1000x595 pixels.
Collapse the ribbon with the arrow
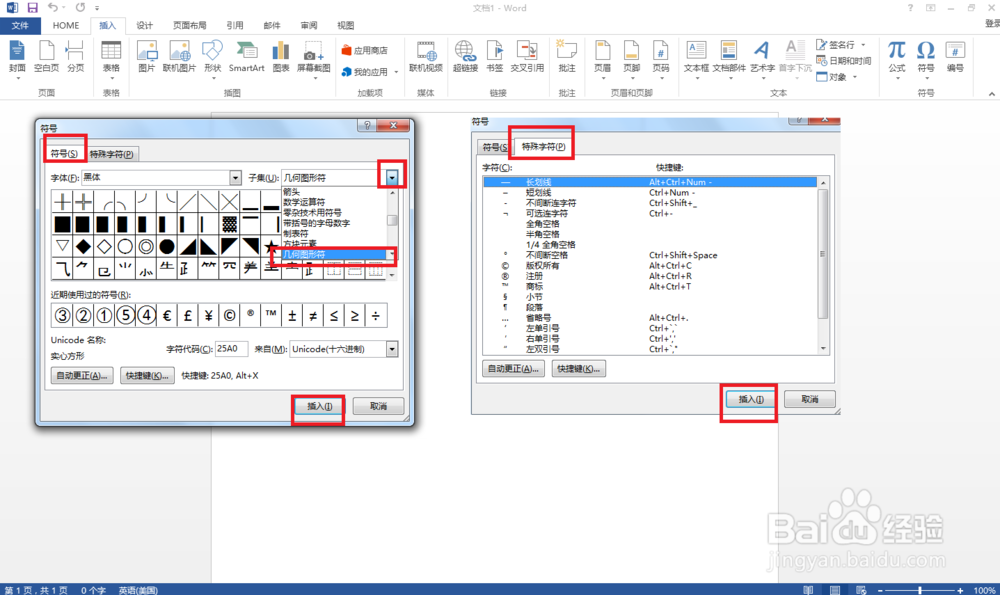click(992, 94)
